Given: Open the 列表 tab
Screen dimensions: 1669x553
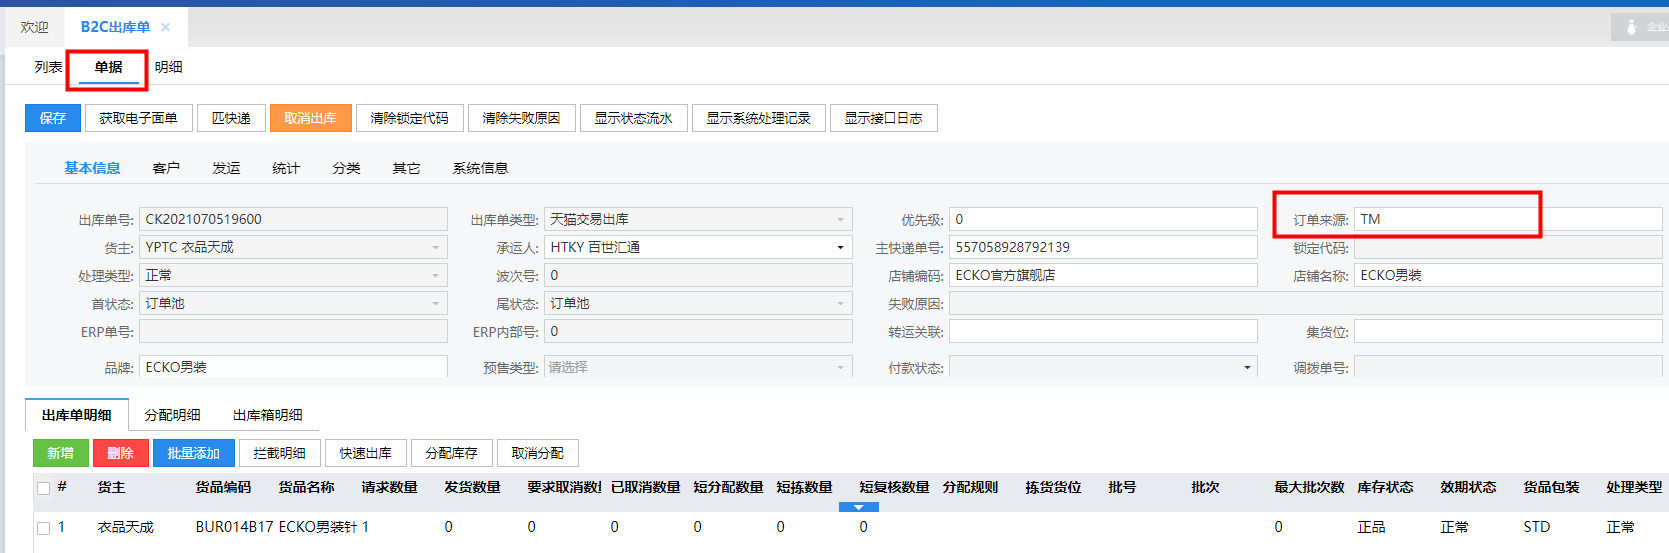Looking at the screenshot, I should pyautogui.click(x=48, y=67).
